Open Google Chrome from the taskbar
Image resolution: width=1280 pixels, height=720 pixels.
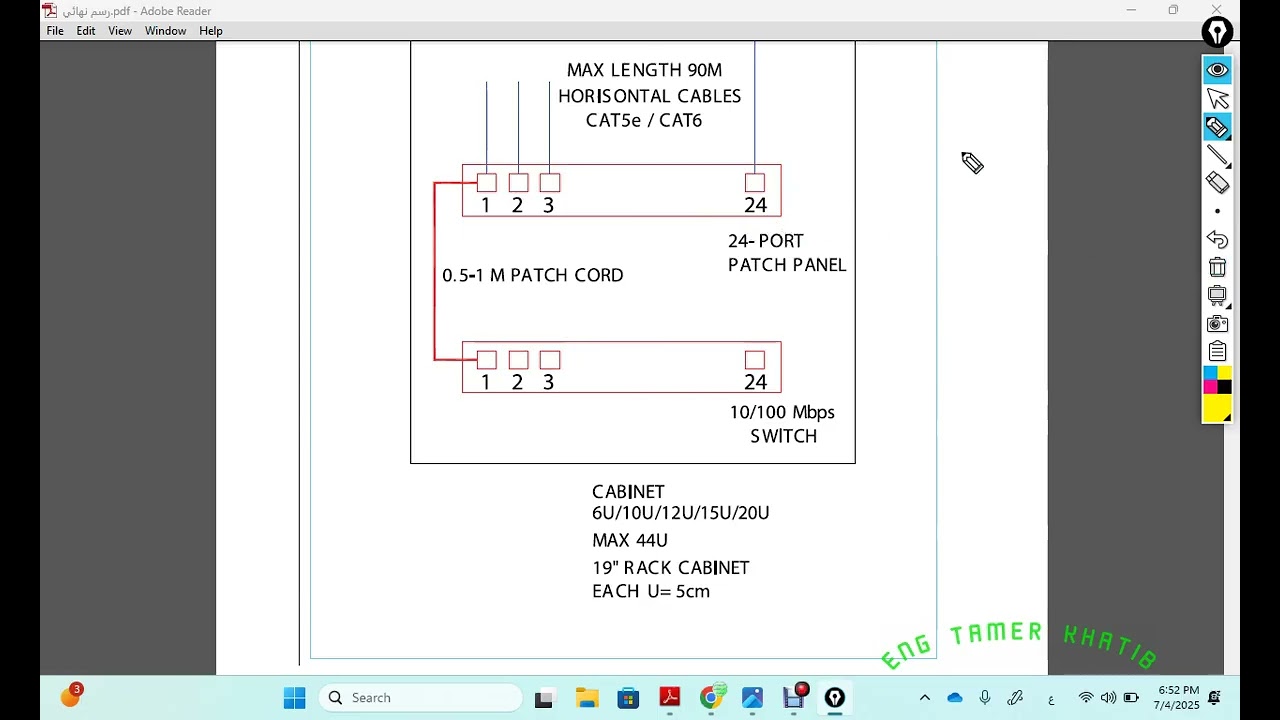(711, 698)
